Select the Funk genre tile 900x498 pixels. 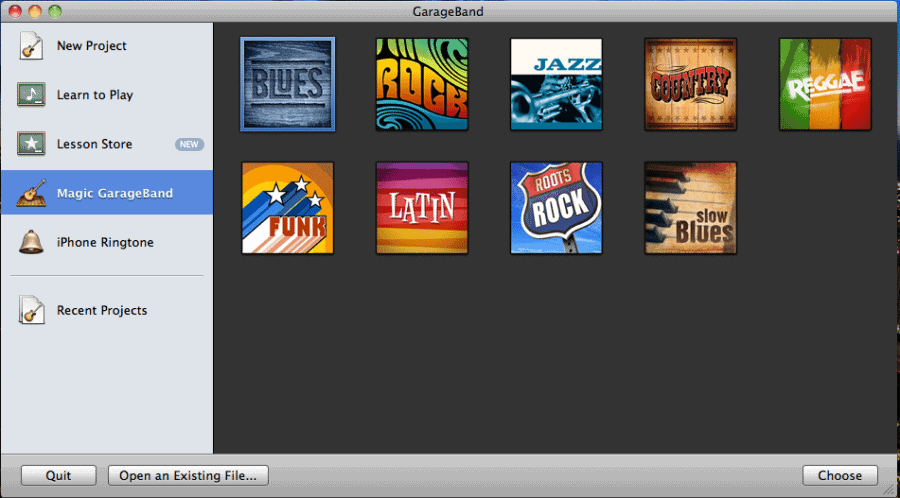click(x=288, y=208)
